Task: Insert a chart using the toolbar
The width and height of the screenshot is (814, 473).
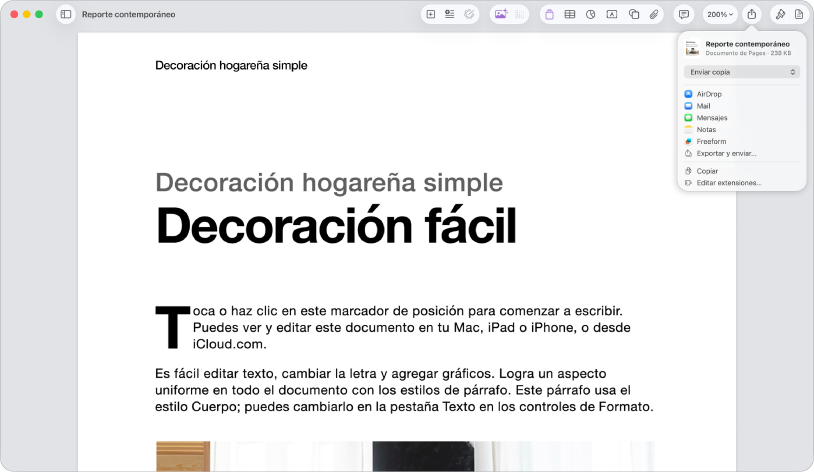Action: pyautogui.click(x=591, y=15)
